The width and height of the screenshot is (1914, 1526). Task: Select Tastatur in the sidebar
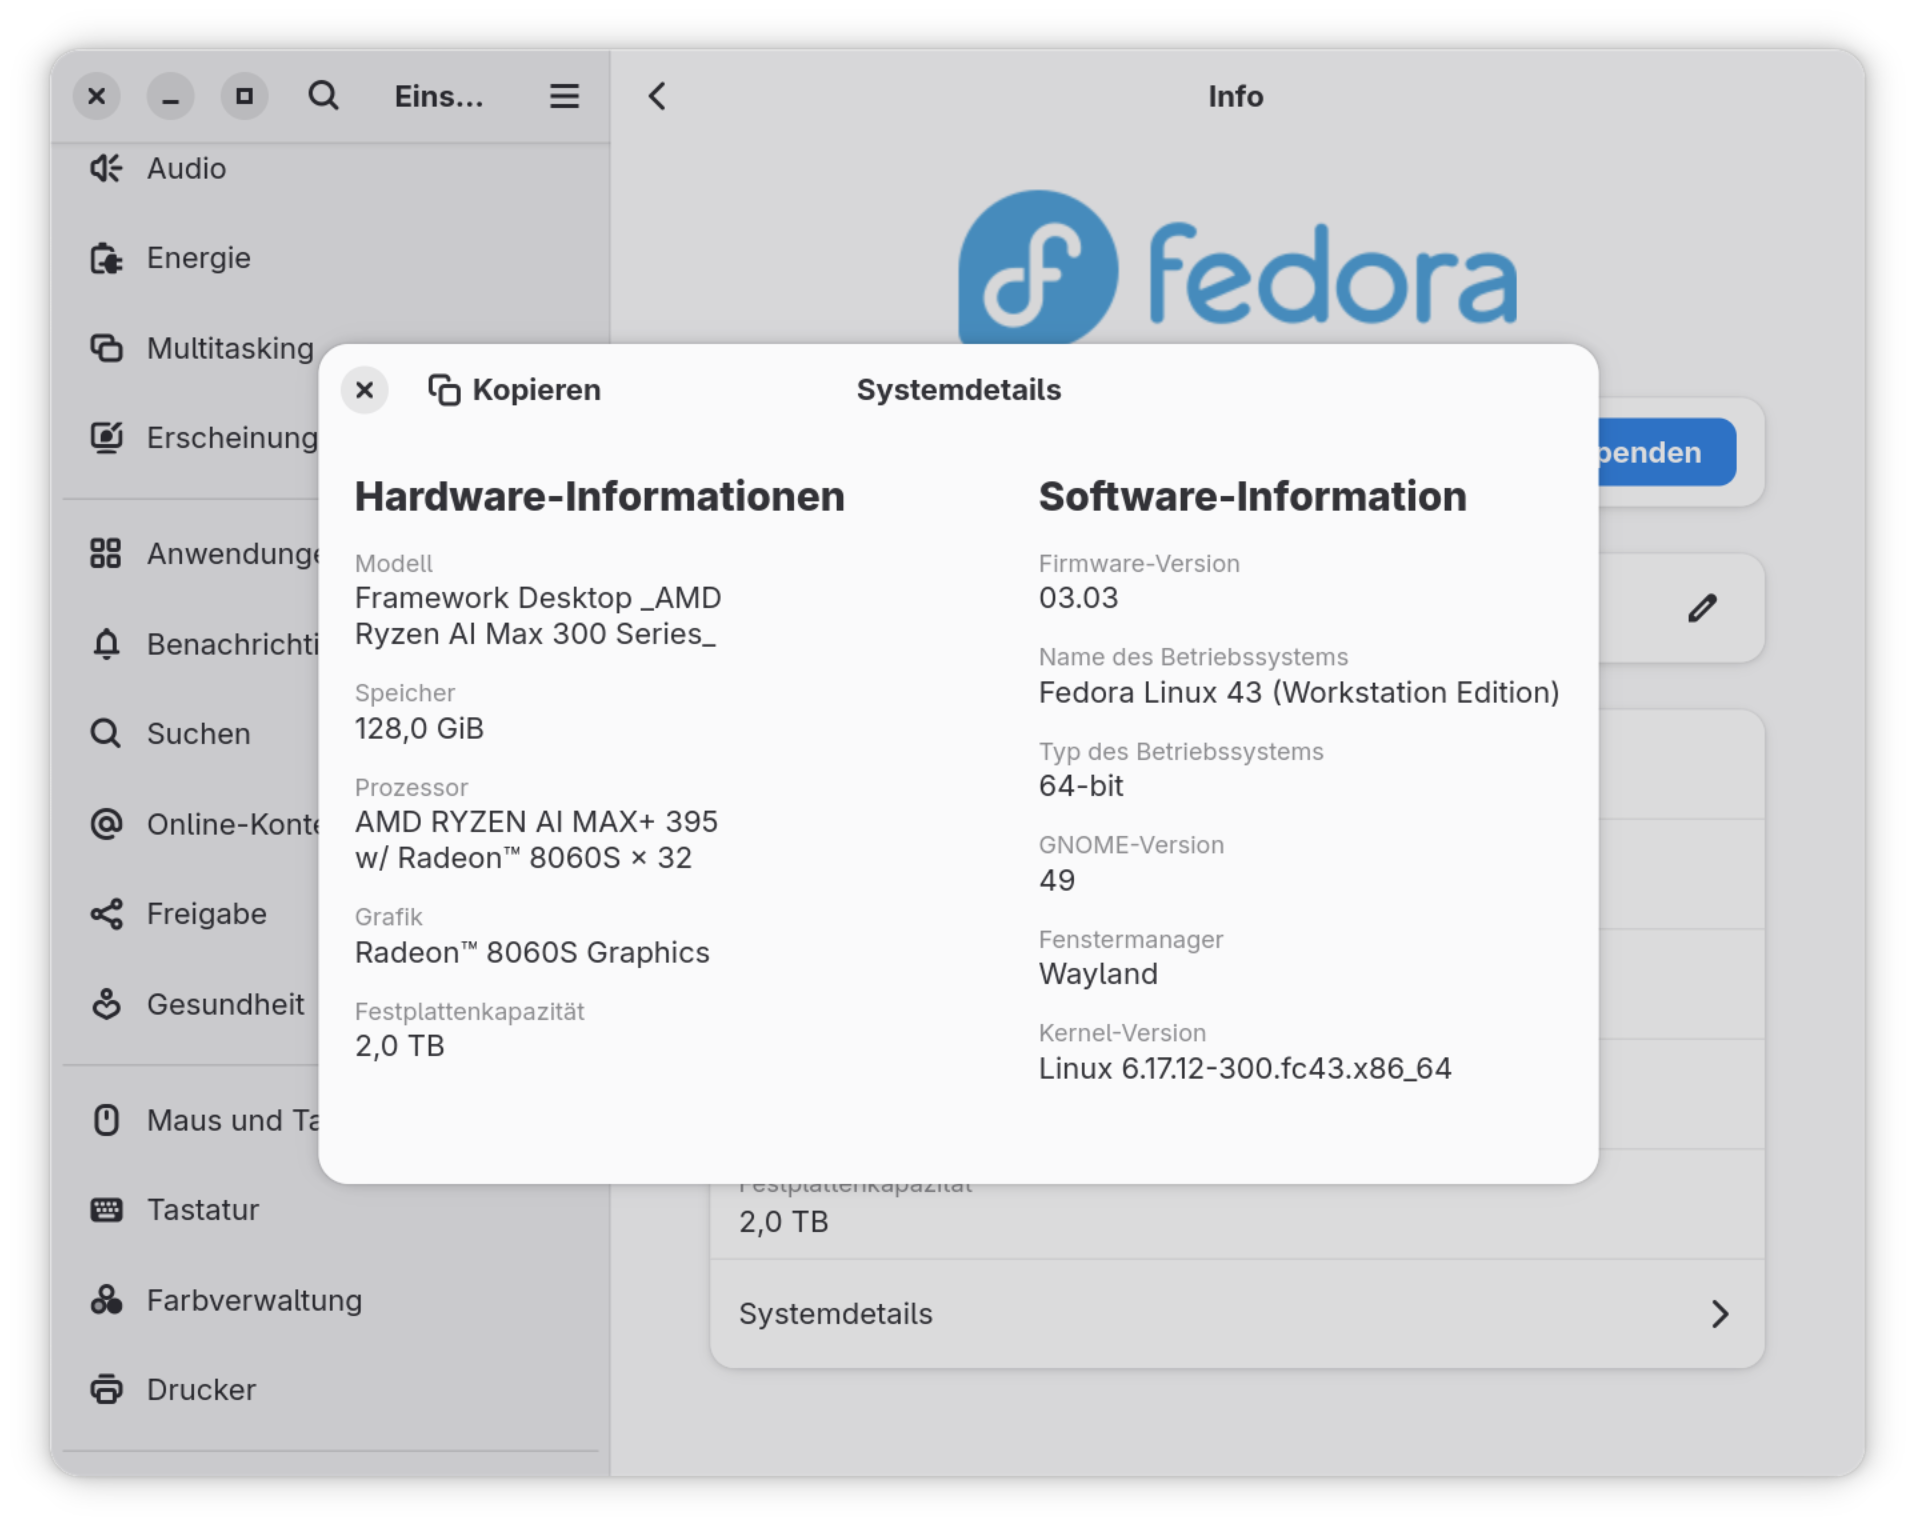pos(202,1210)
